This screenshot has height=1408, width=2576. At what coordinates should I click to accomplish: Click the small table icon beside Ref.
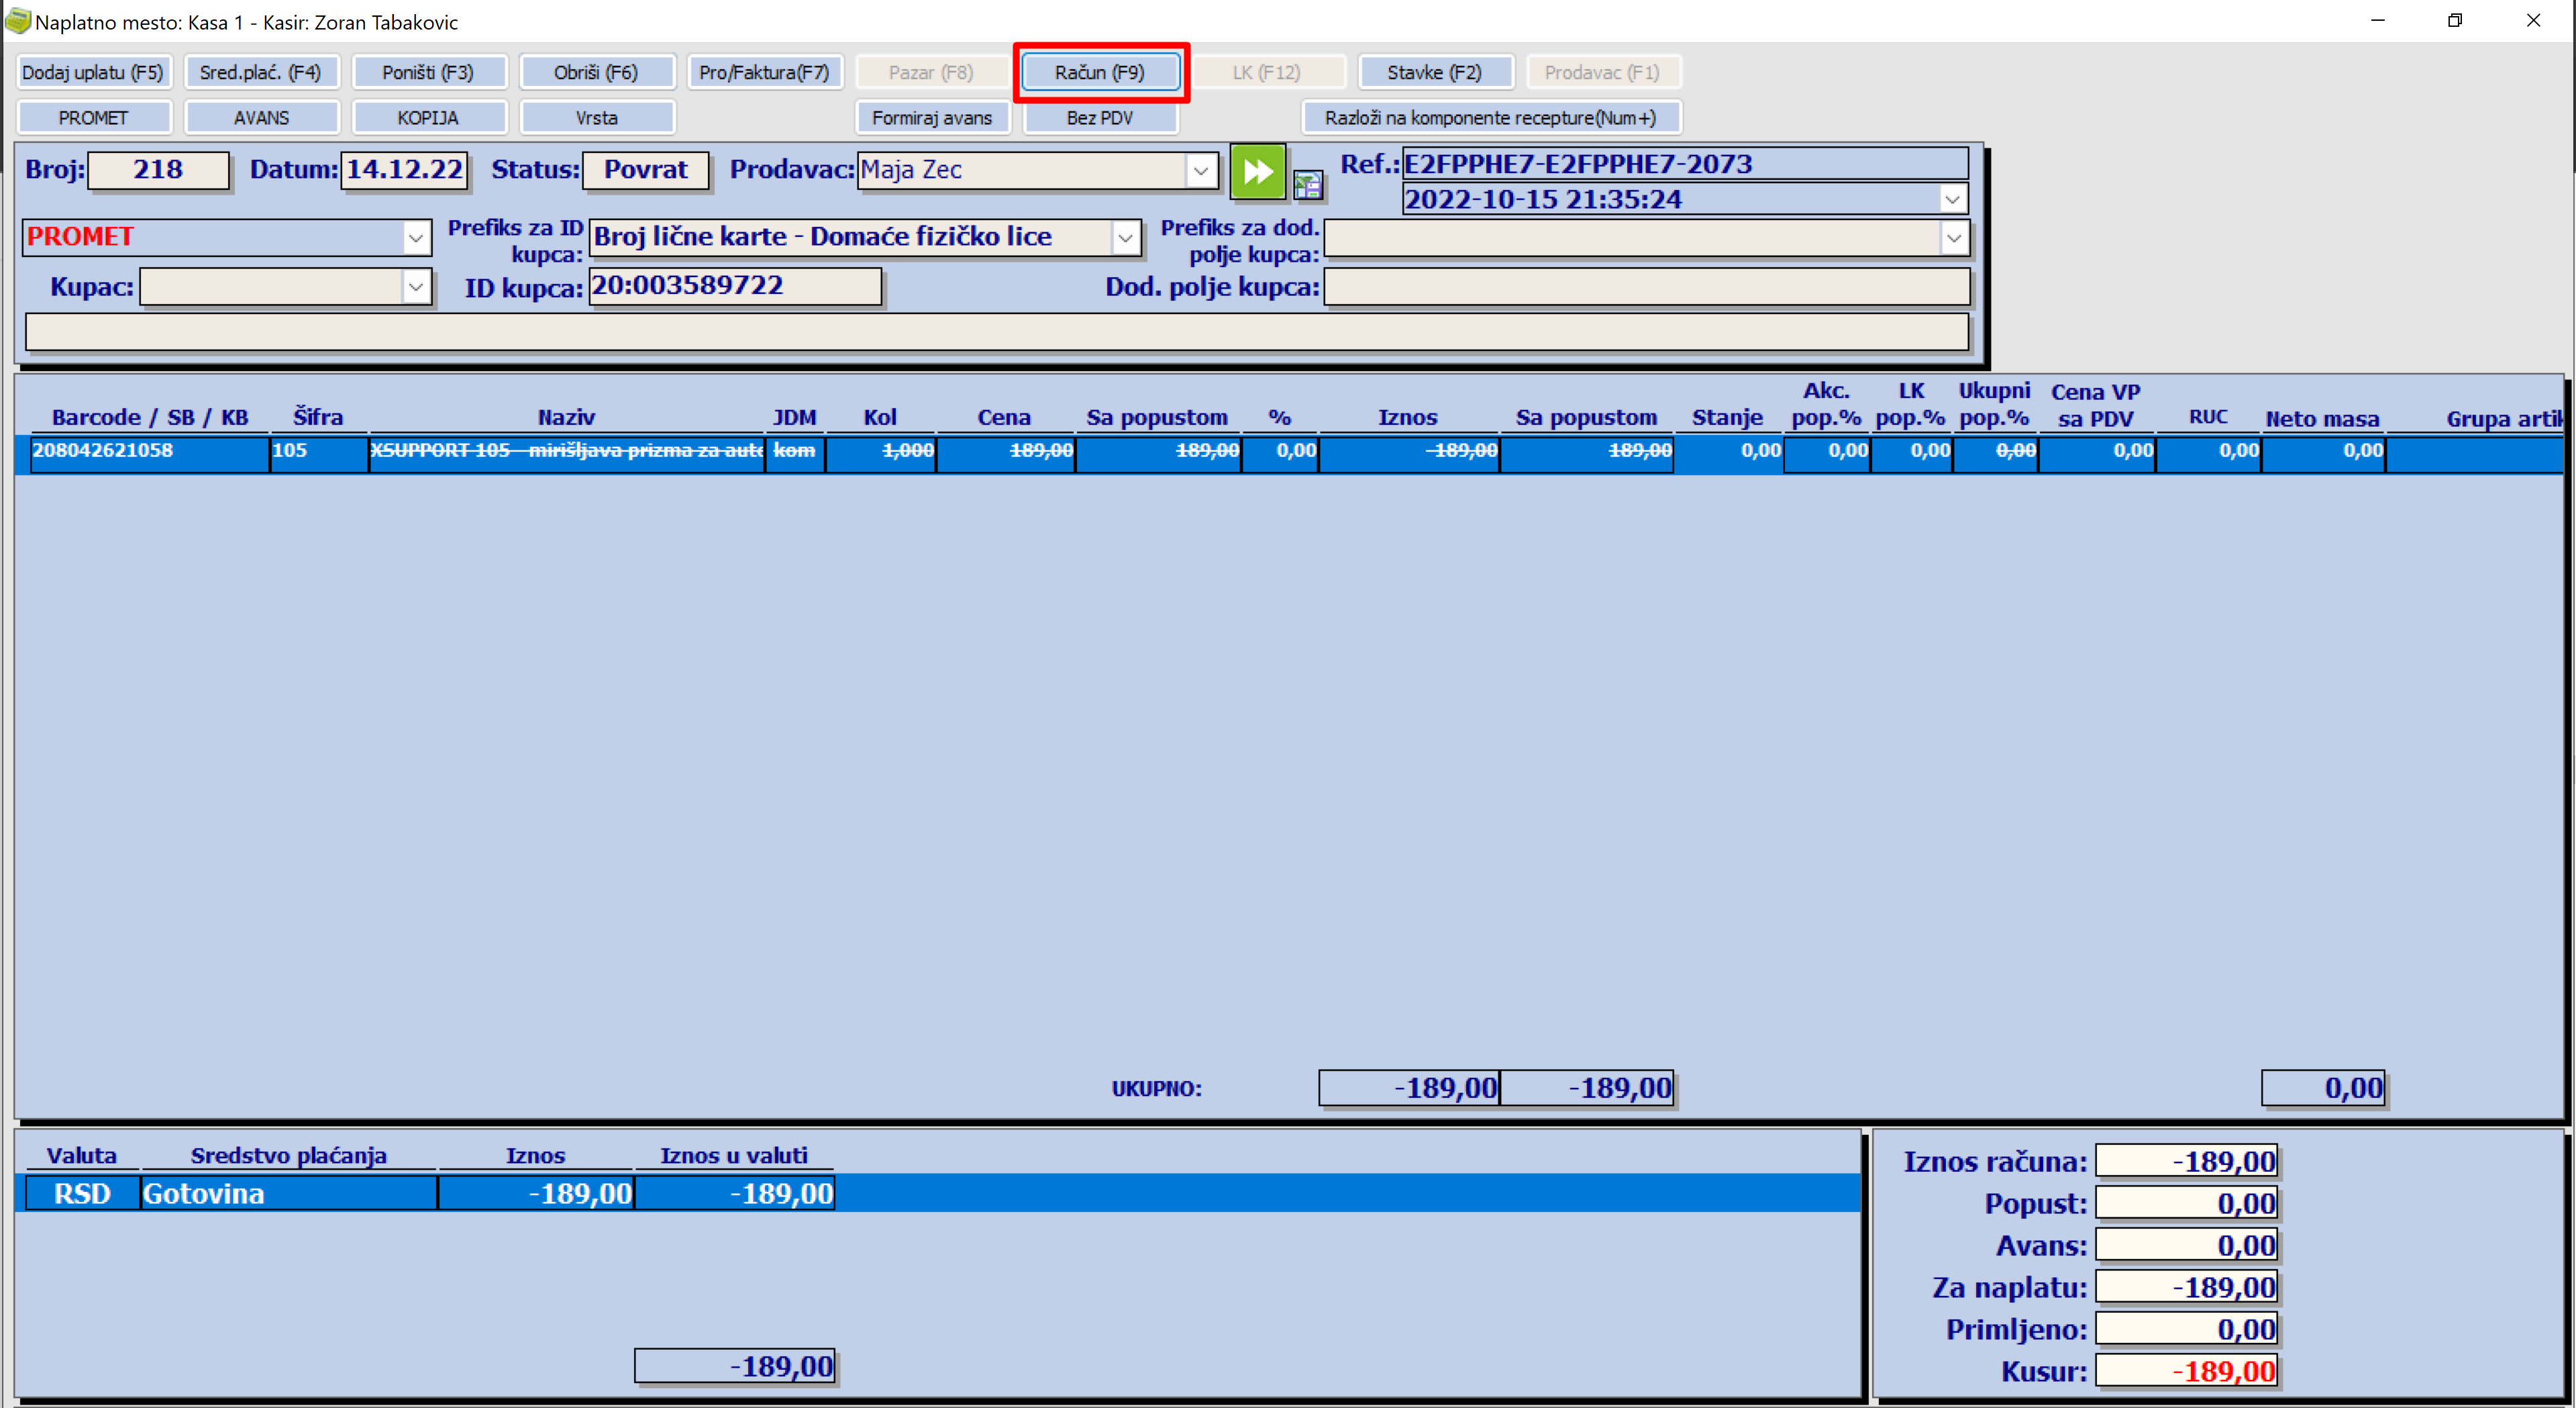coord(1307,184)
